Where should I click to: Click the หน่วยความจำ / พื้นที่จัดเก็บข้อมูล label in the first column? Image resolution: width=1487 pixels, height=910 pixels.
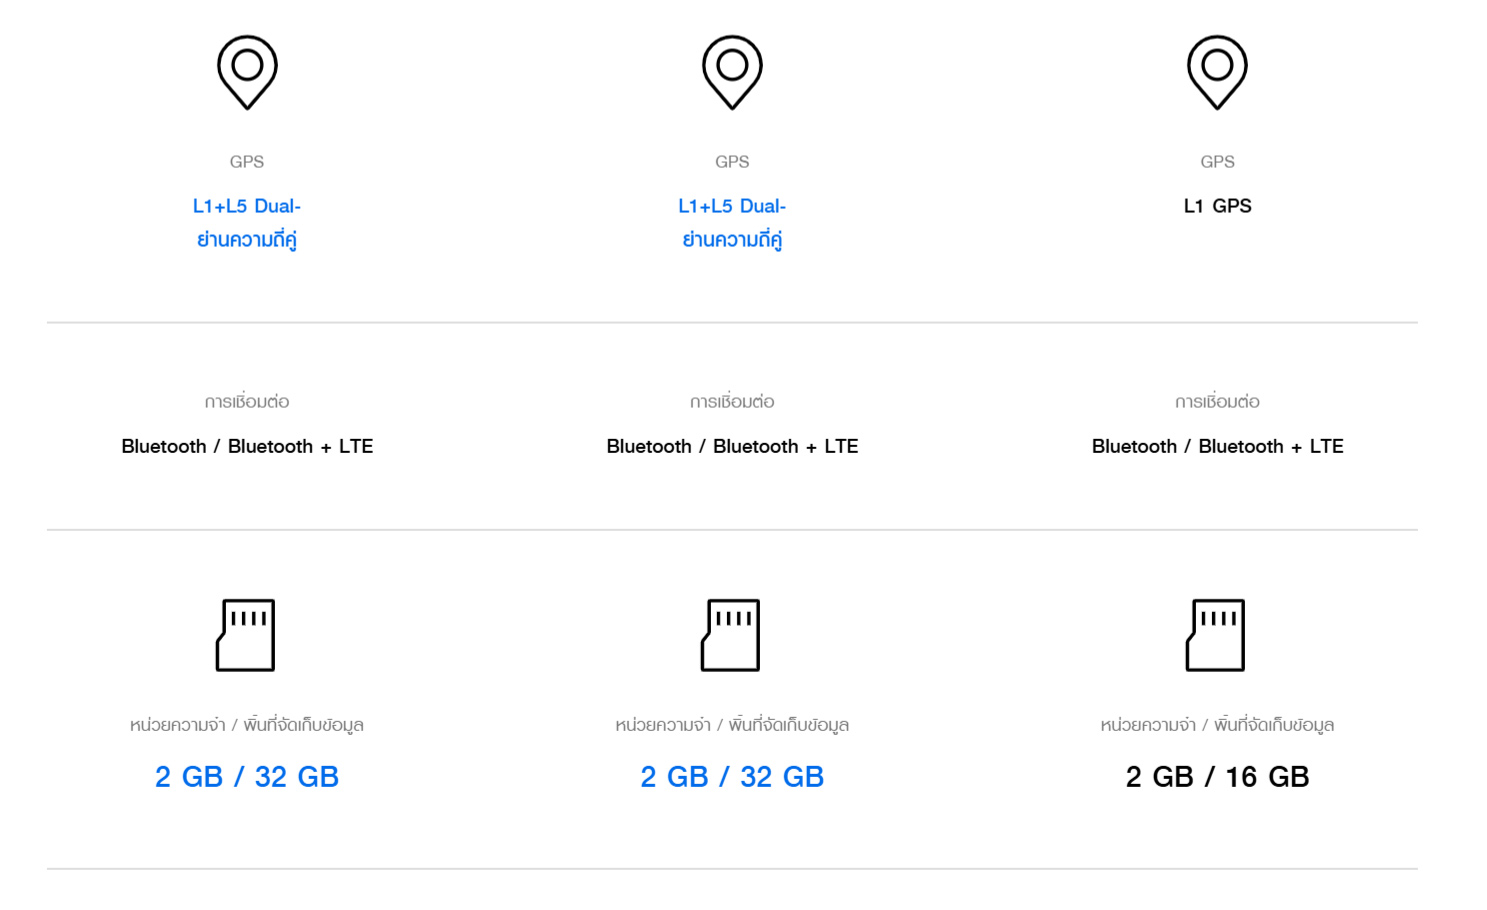point(247,725)
